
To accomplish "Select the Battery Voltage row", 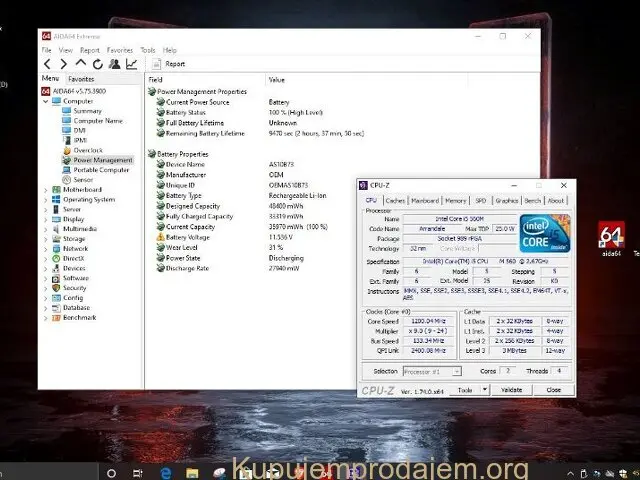I will (x=190, y=237).
